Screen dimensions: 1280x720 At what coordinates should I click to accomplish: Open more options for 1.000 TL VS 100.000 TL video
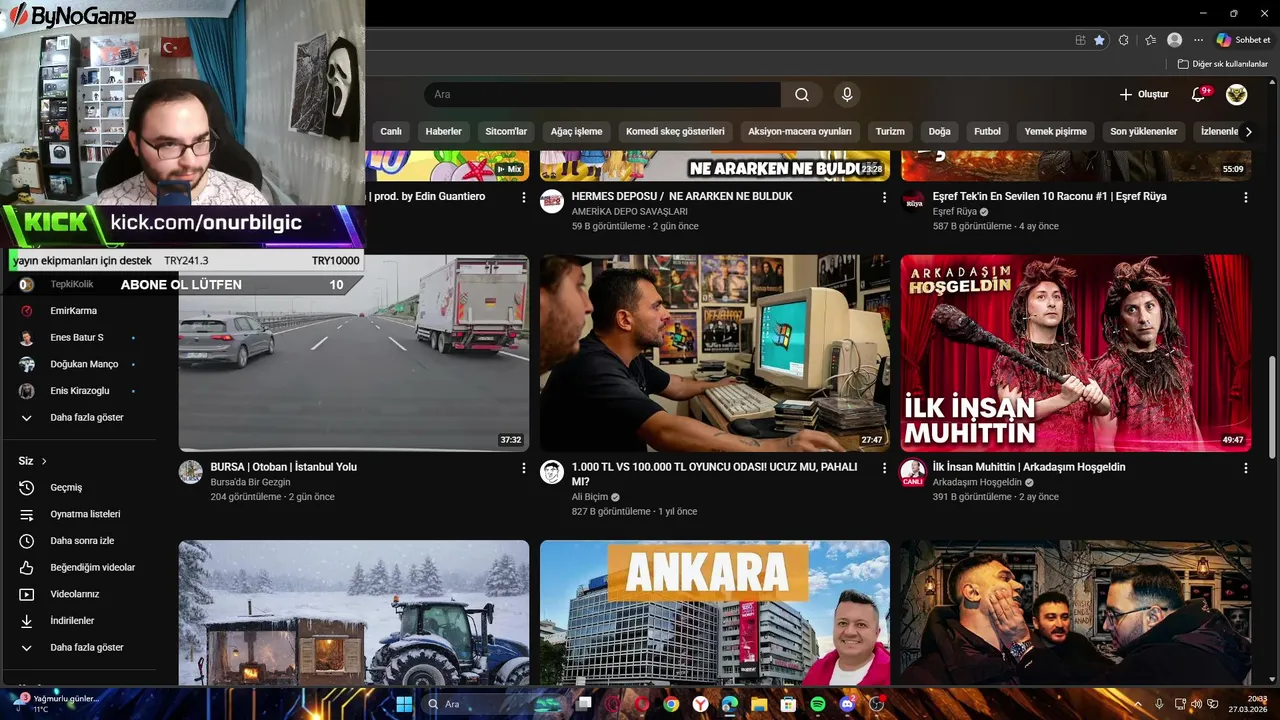tap(884, 468)
